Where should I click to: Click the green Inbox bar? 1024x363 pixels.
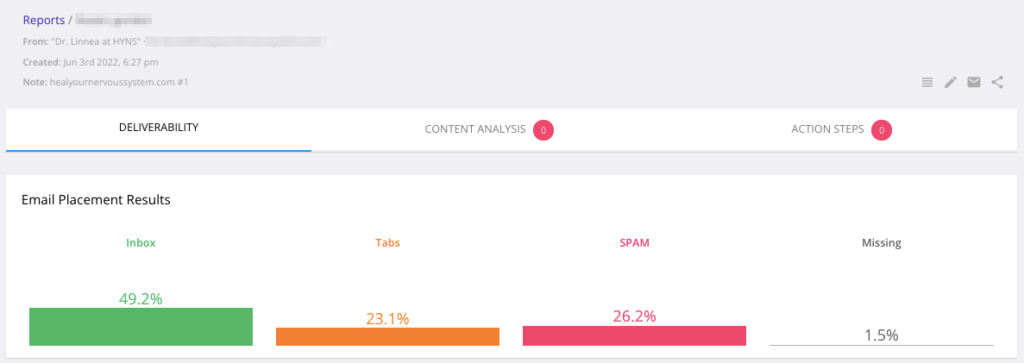(141, 326)
